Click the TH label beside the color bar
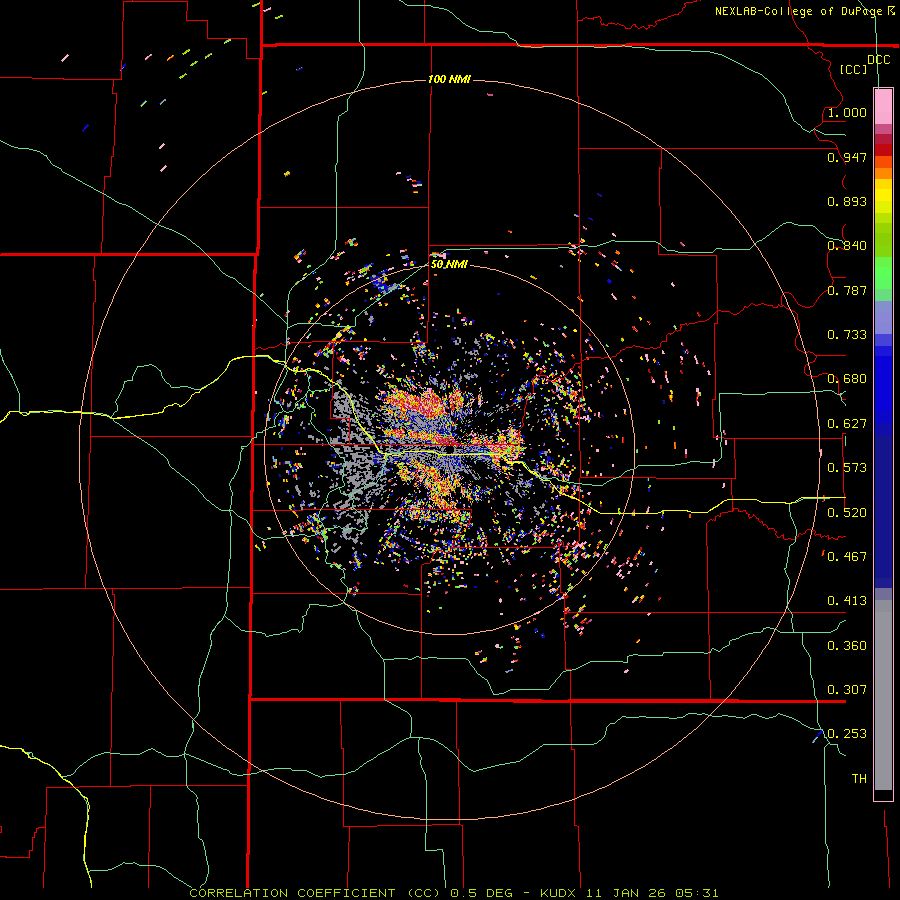This screenshot has height=900, width=900. [x=859, y=779]
